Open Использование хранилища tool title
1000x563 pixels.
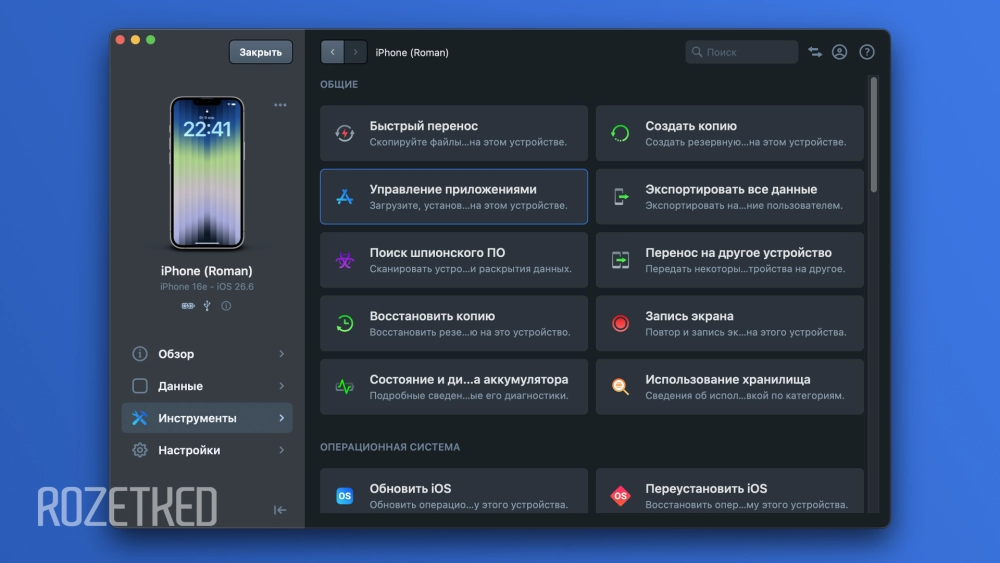(728, 379)
